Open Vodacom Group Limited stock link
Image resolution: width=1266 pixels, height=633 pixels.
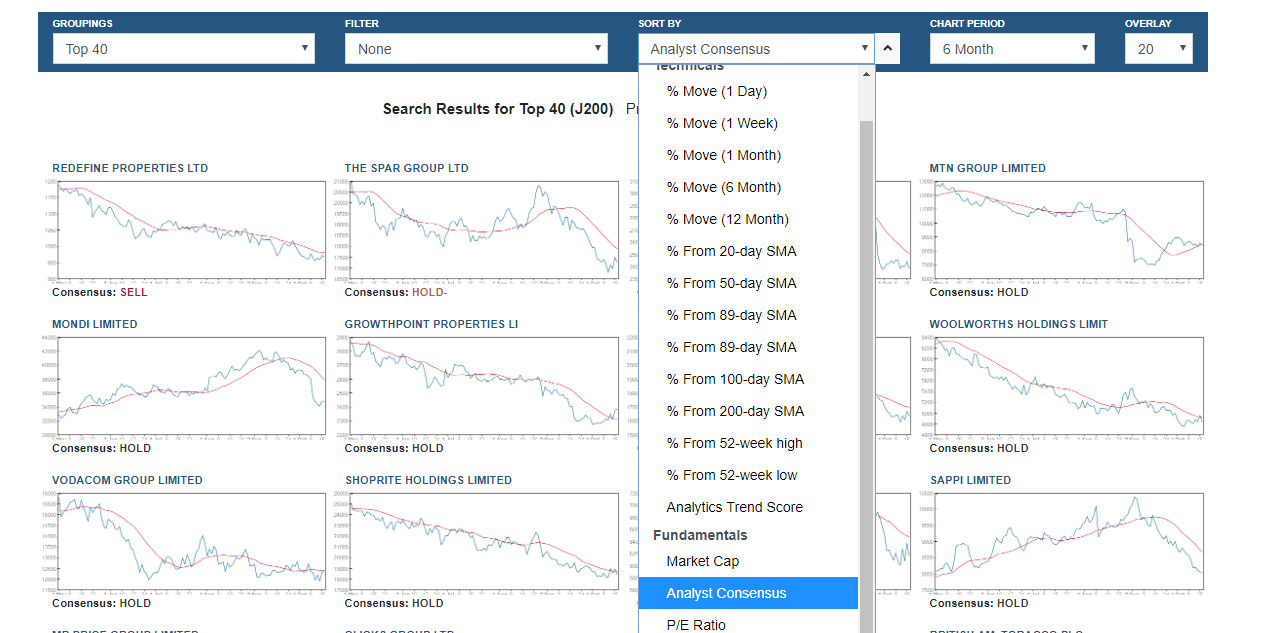[x=127, y=480]
